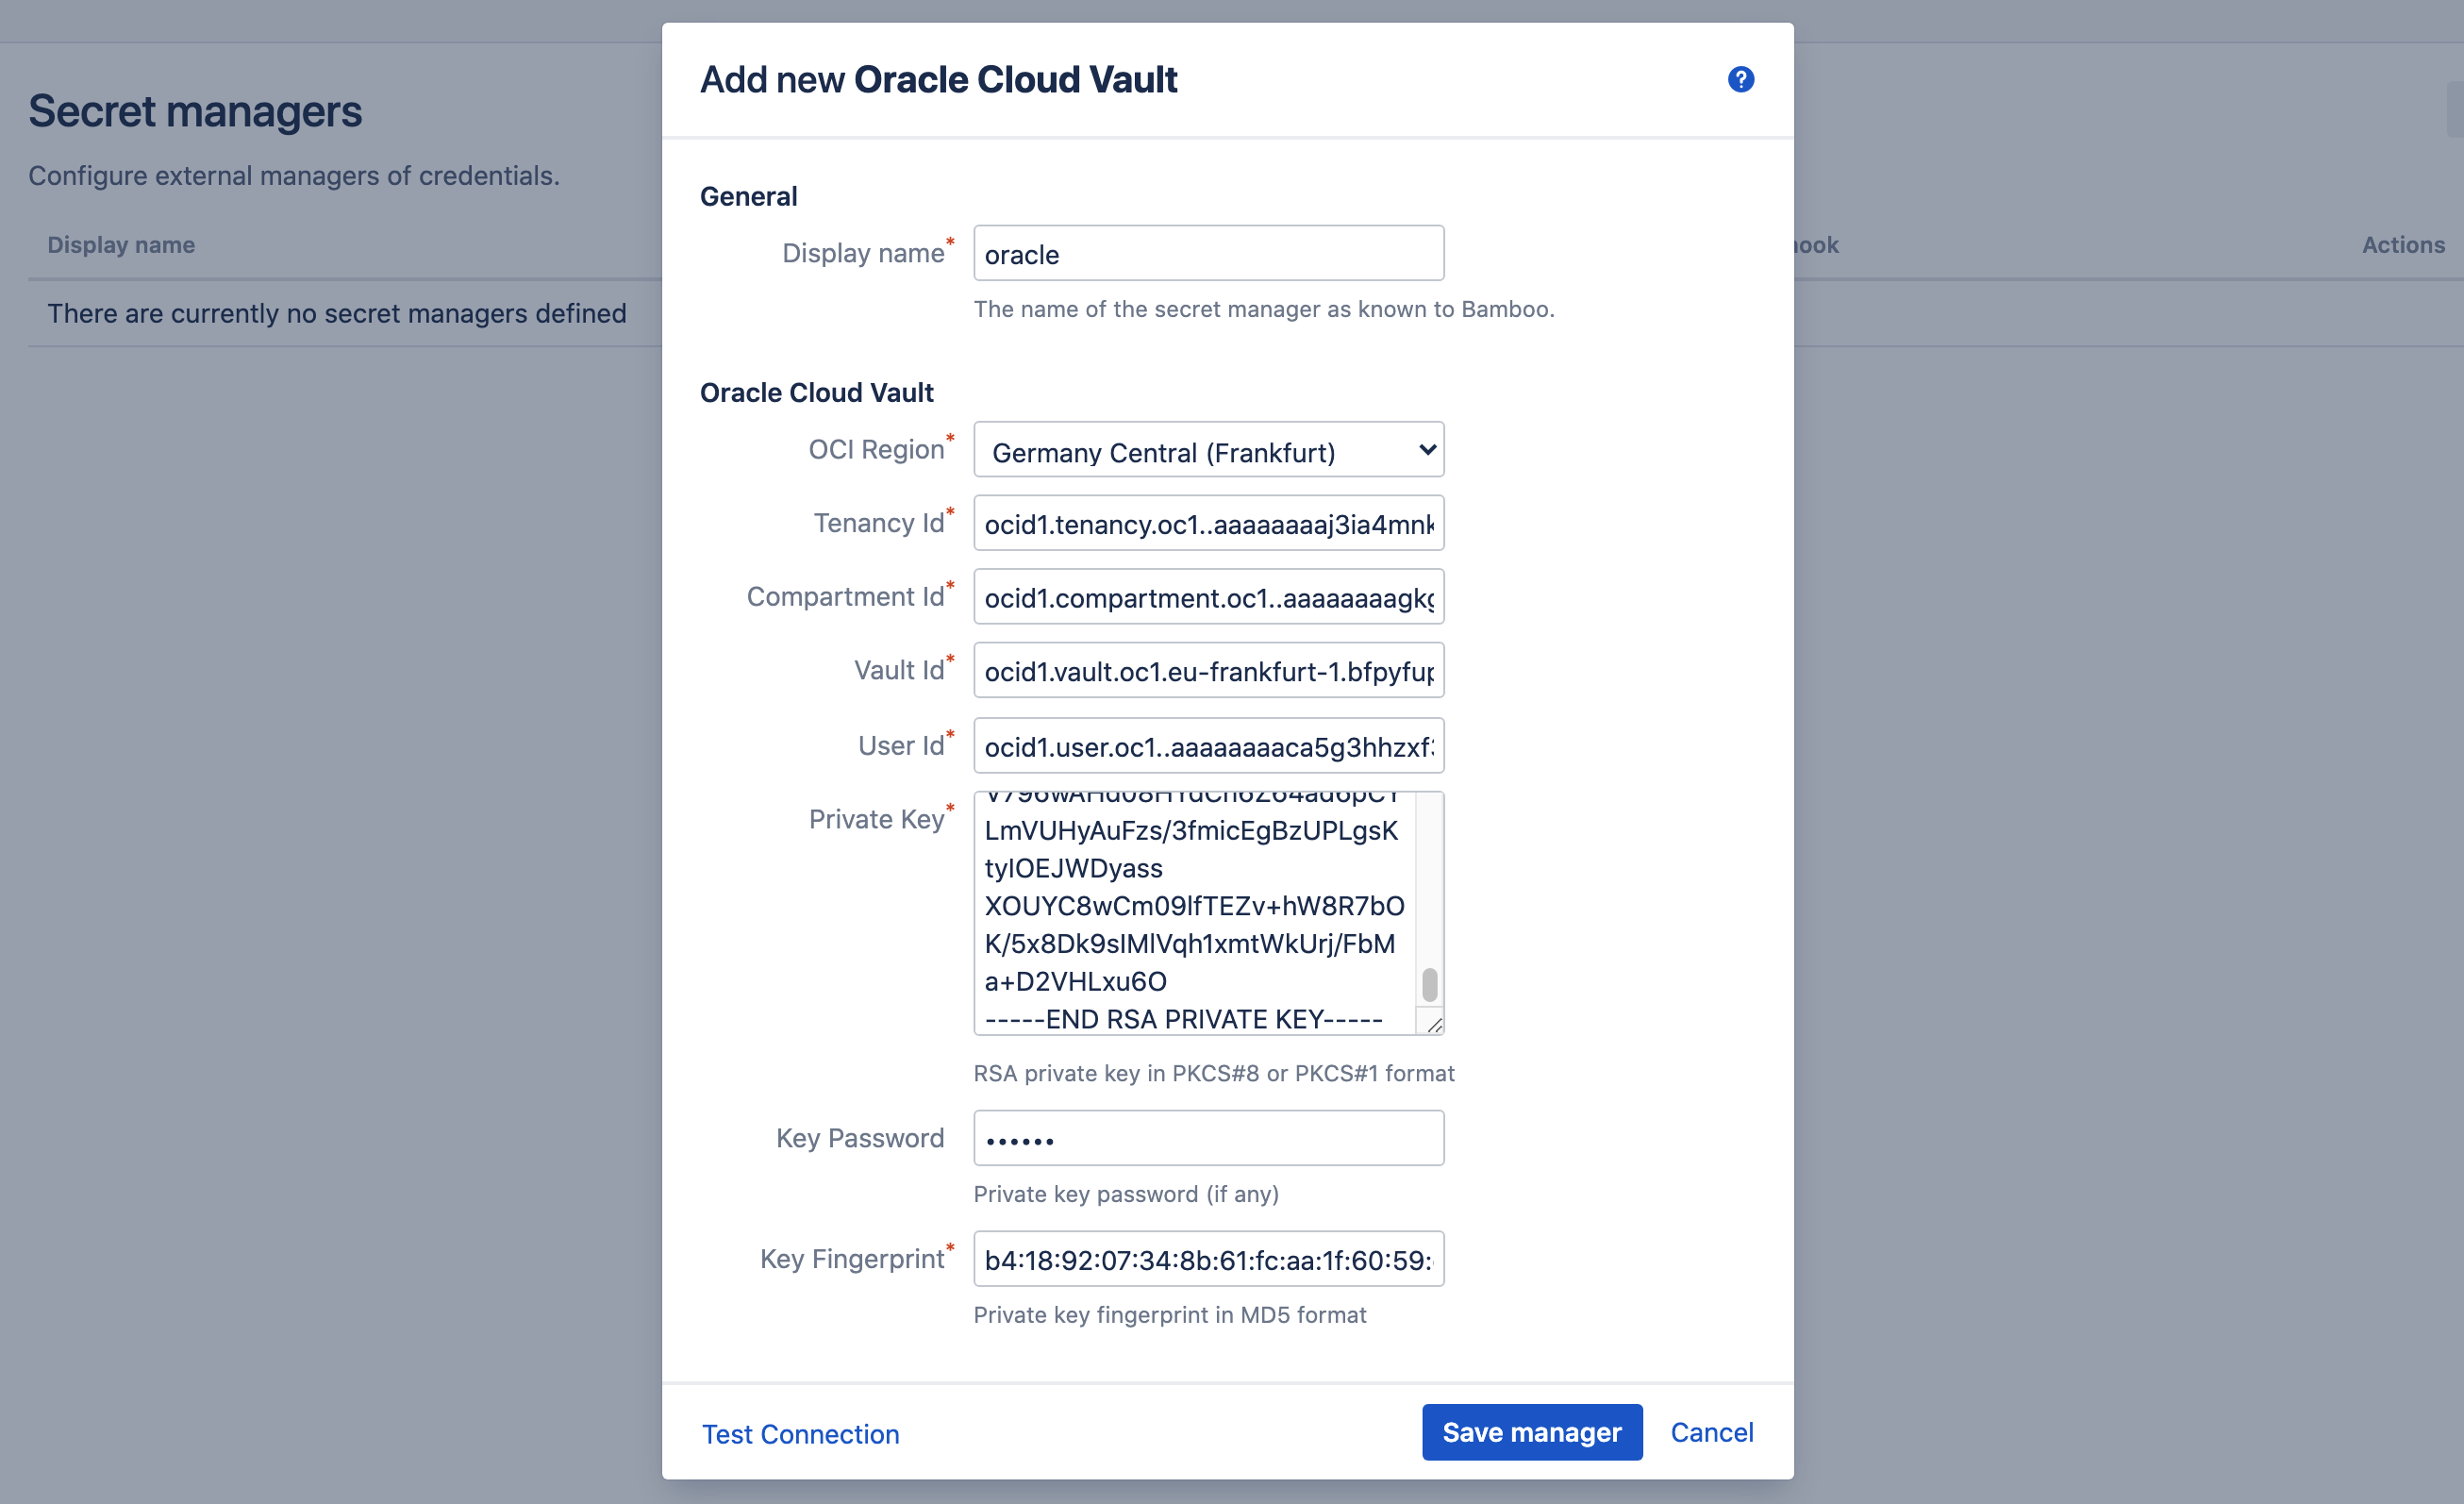The width and height of the screenshot is (2464, 1504).
Task: Click 'Configure external managers of credentials.' text
Action: pos(294,175)
